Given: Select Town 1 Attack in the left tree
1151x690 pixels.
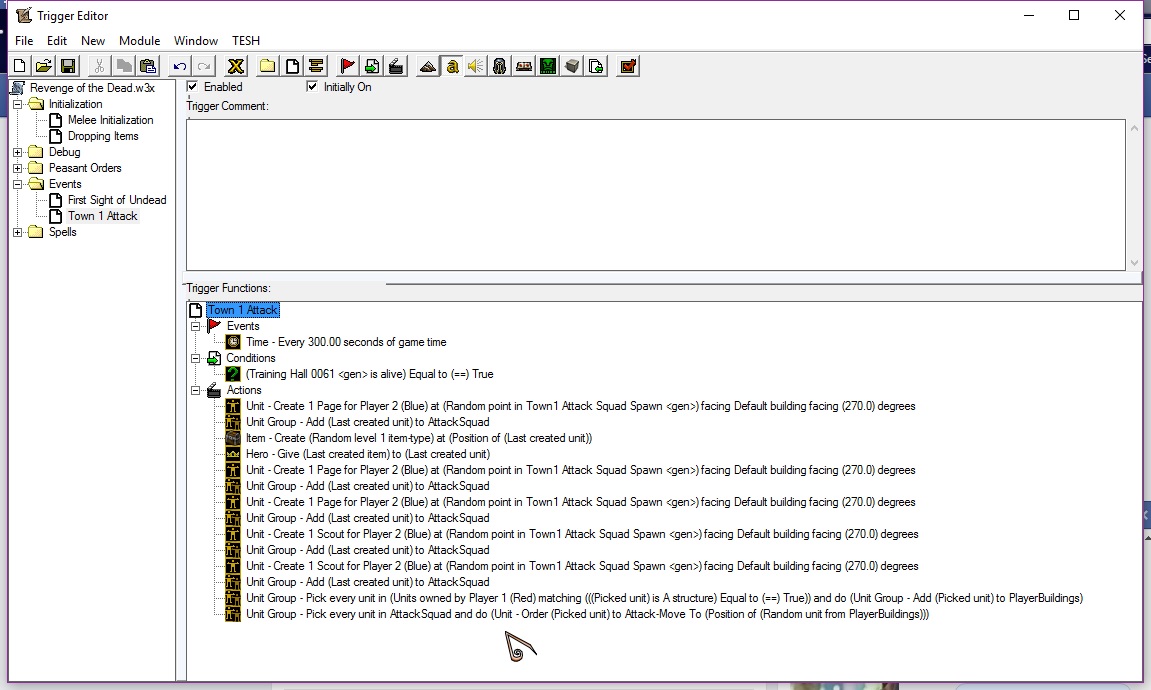Looking at the screenshot, I should pyautogui.click(x=102, y=217).
